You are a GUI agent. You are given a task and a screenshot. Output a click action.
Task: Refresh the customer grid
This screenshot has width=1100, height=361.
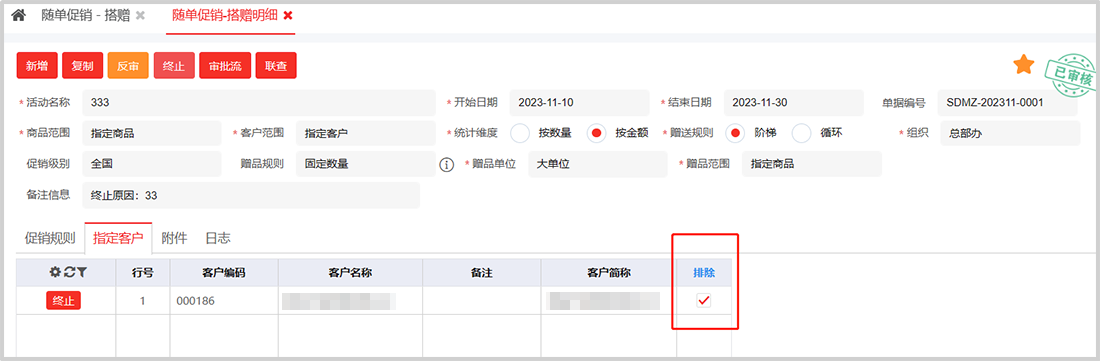coord(68,272)
